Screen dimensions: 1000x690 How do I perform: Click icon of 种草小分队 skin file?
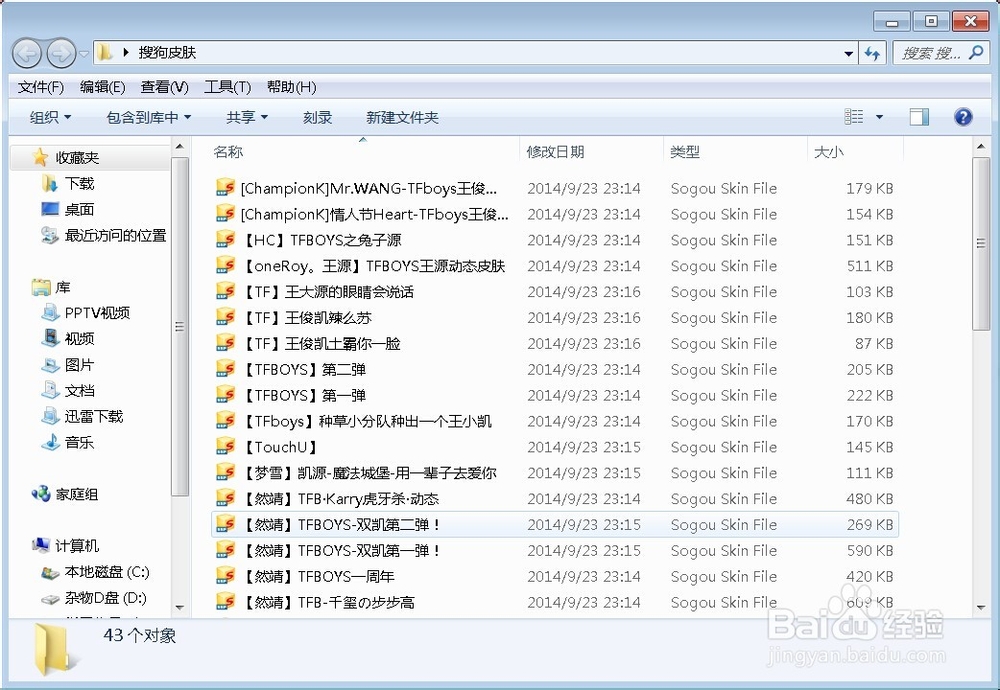tap(226, 421)
